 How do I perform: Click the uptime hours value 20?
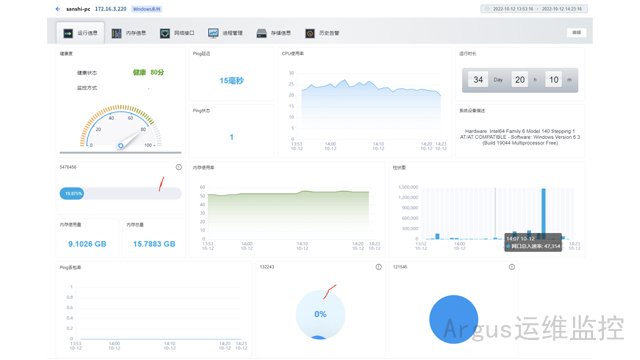coord(520,80)
